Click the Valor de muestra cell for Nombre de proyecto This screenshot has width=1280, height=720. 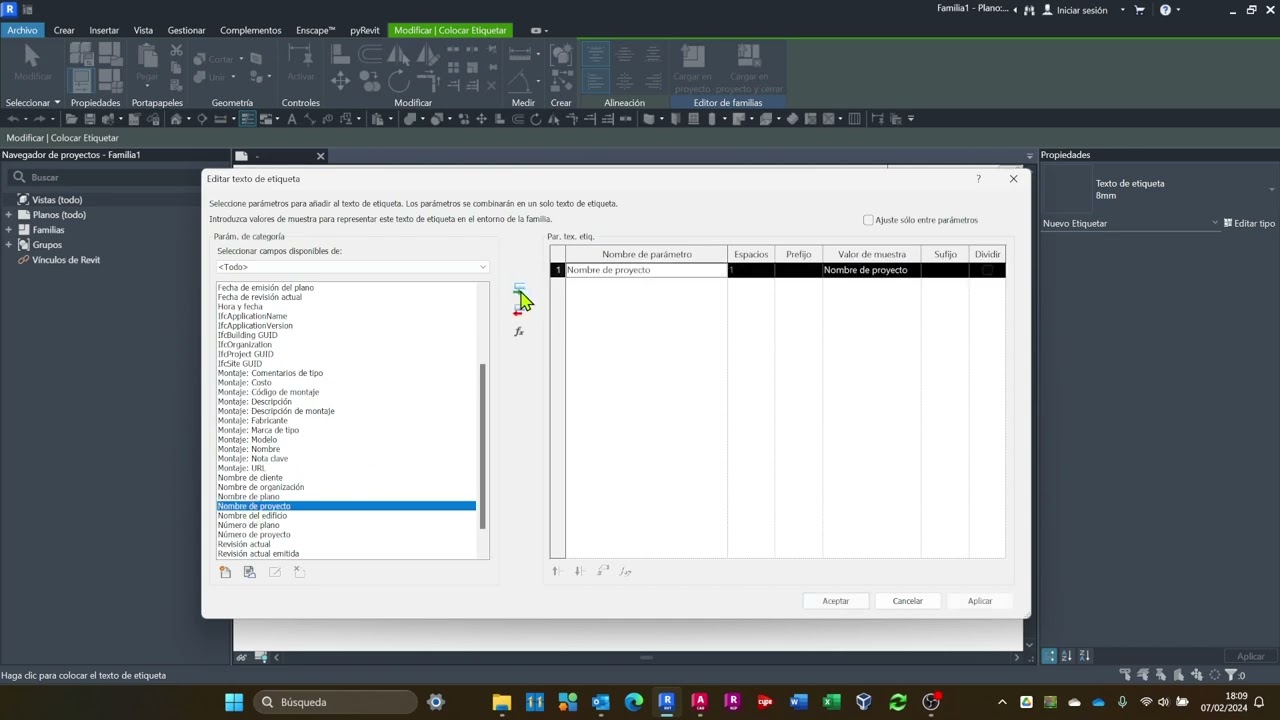click(871, 270)
